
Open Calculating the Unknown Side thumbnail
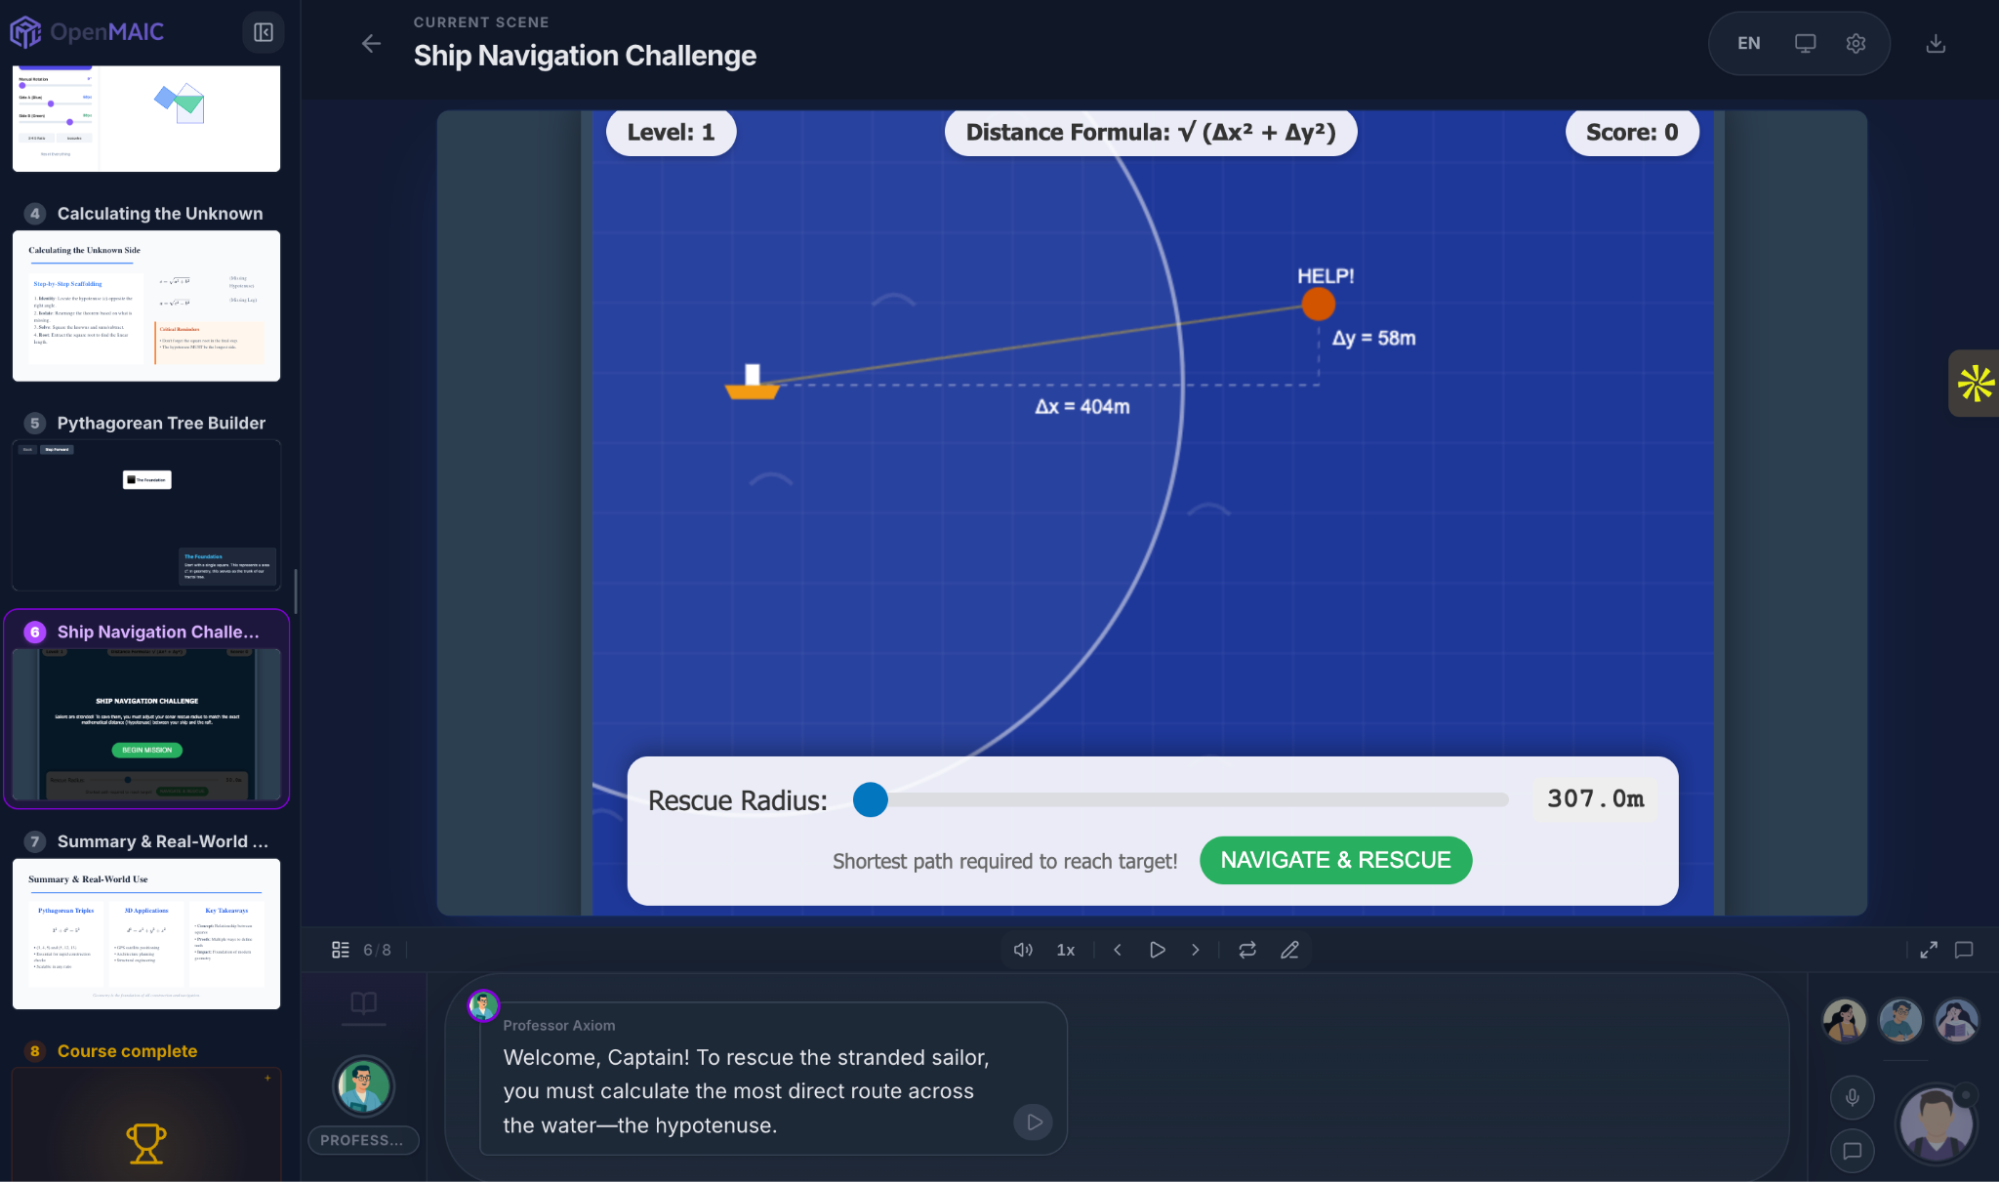tap(146, 306)
